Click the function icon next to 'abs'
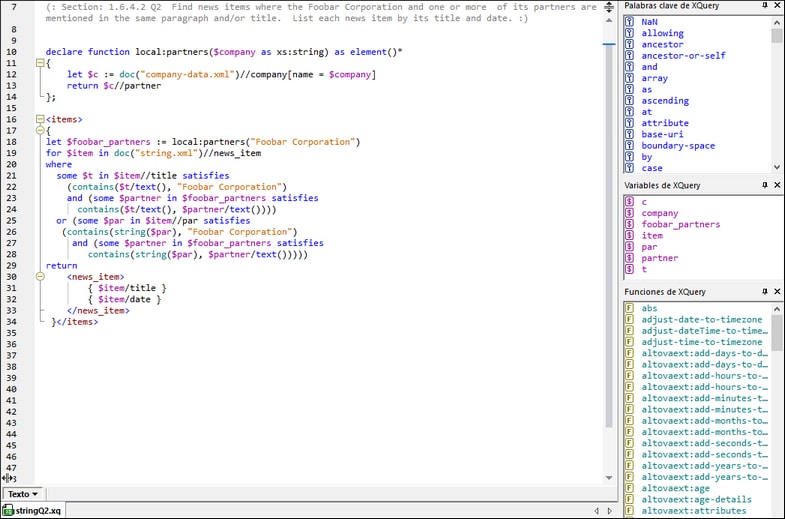The height and width of the screenshot is (519, 785). tap(629, 309)
